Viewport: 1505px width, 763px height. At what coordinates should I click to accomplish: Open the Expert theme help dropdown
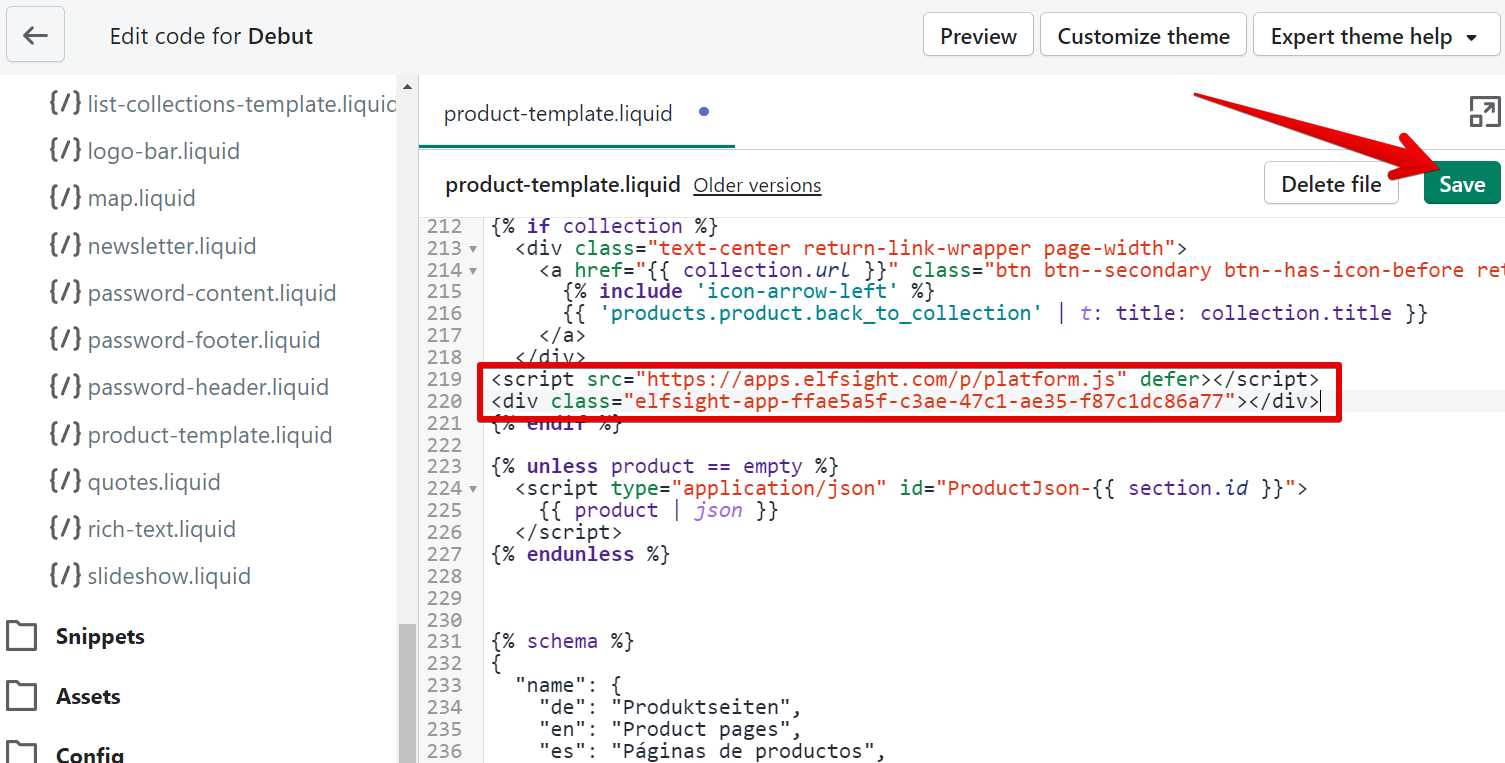click(x=1376, y=35)
